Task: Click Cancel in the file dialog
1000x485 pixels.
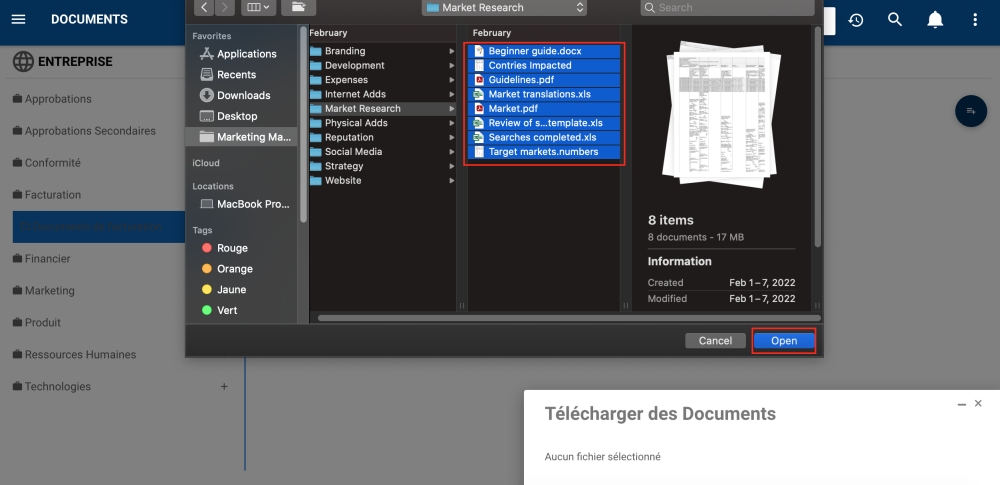Action: point(715,341)
